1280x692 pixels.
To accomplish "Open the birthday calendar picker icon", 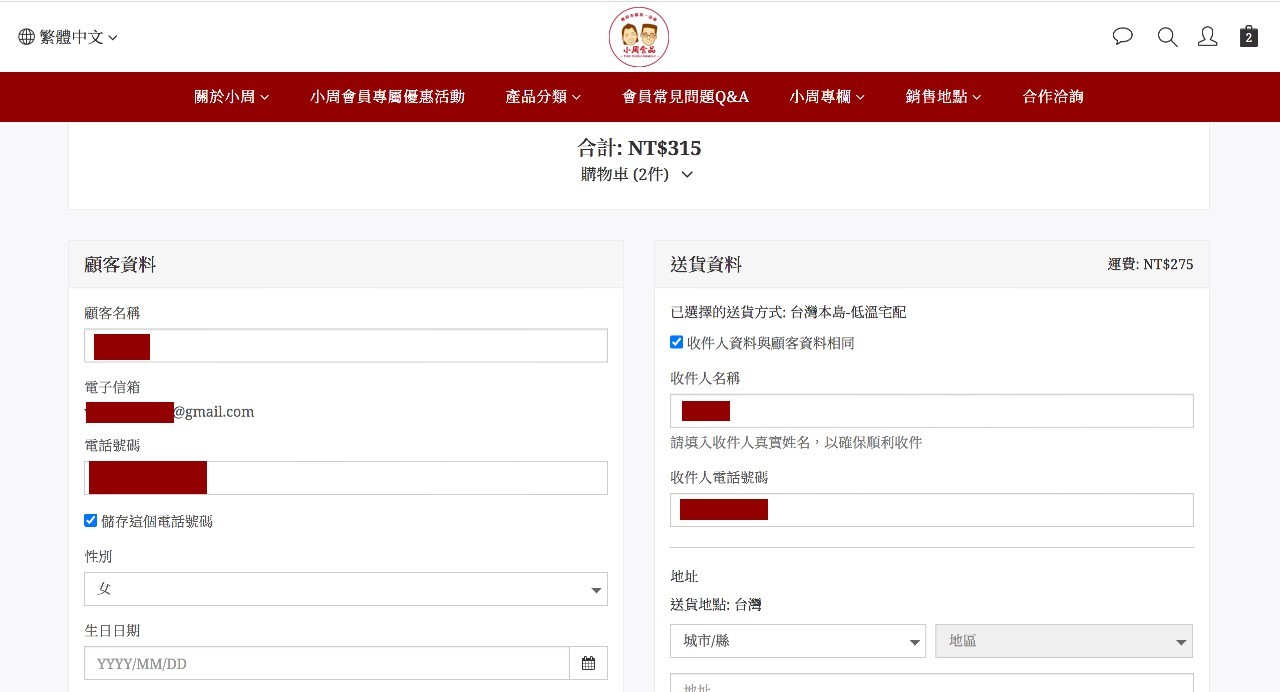I will [588, 663].
